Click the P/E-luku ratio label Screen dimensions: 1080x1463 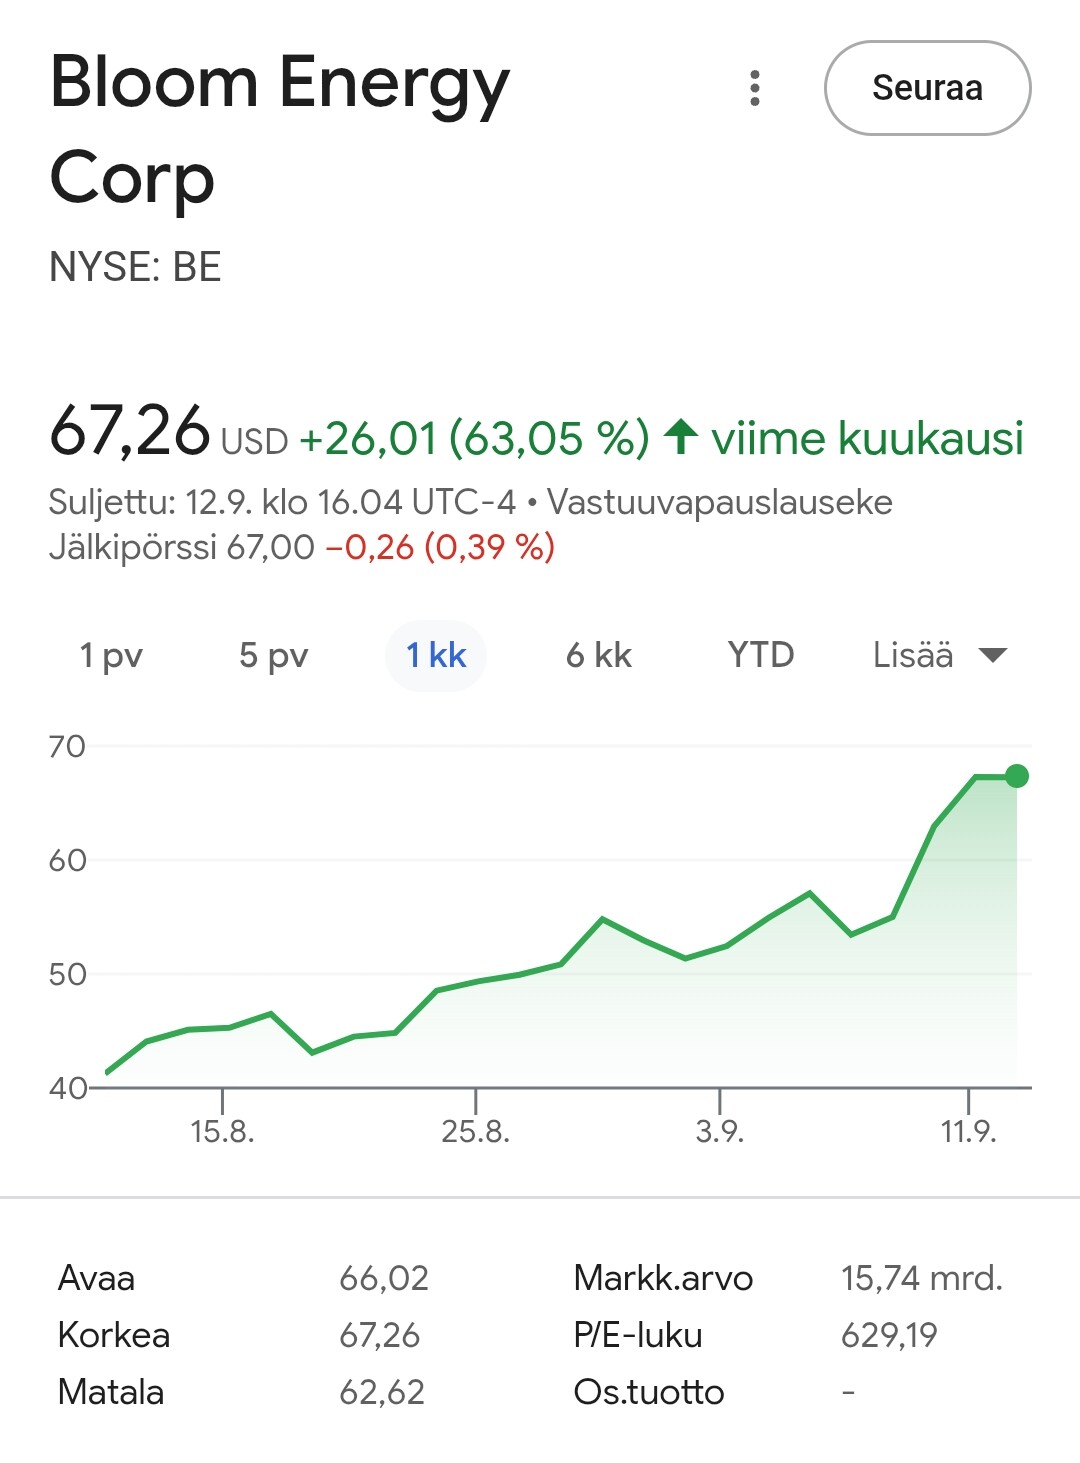click(638, 1335)
